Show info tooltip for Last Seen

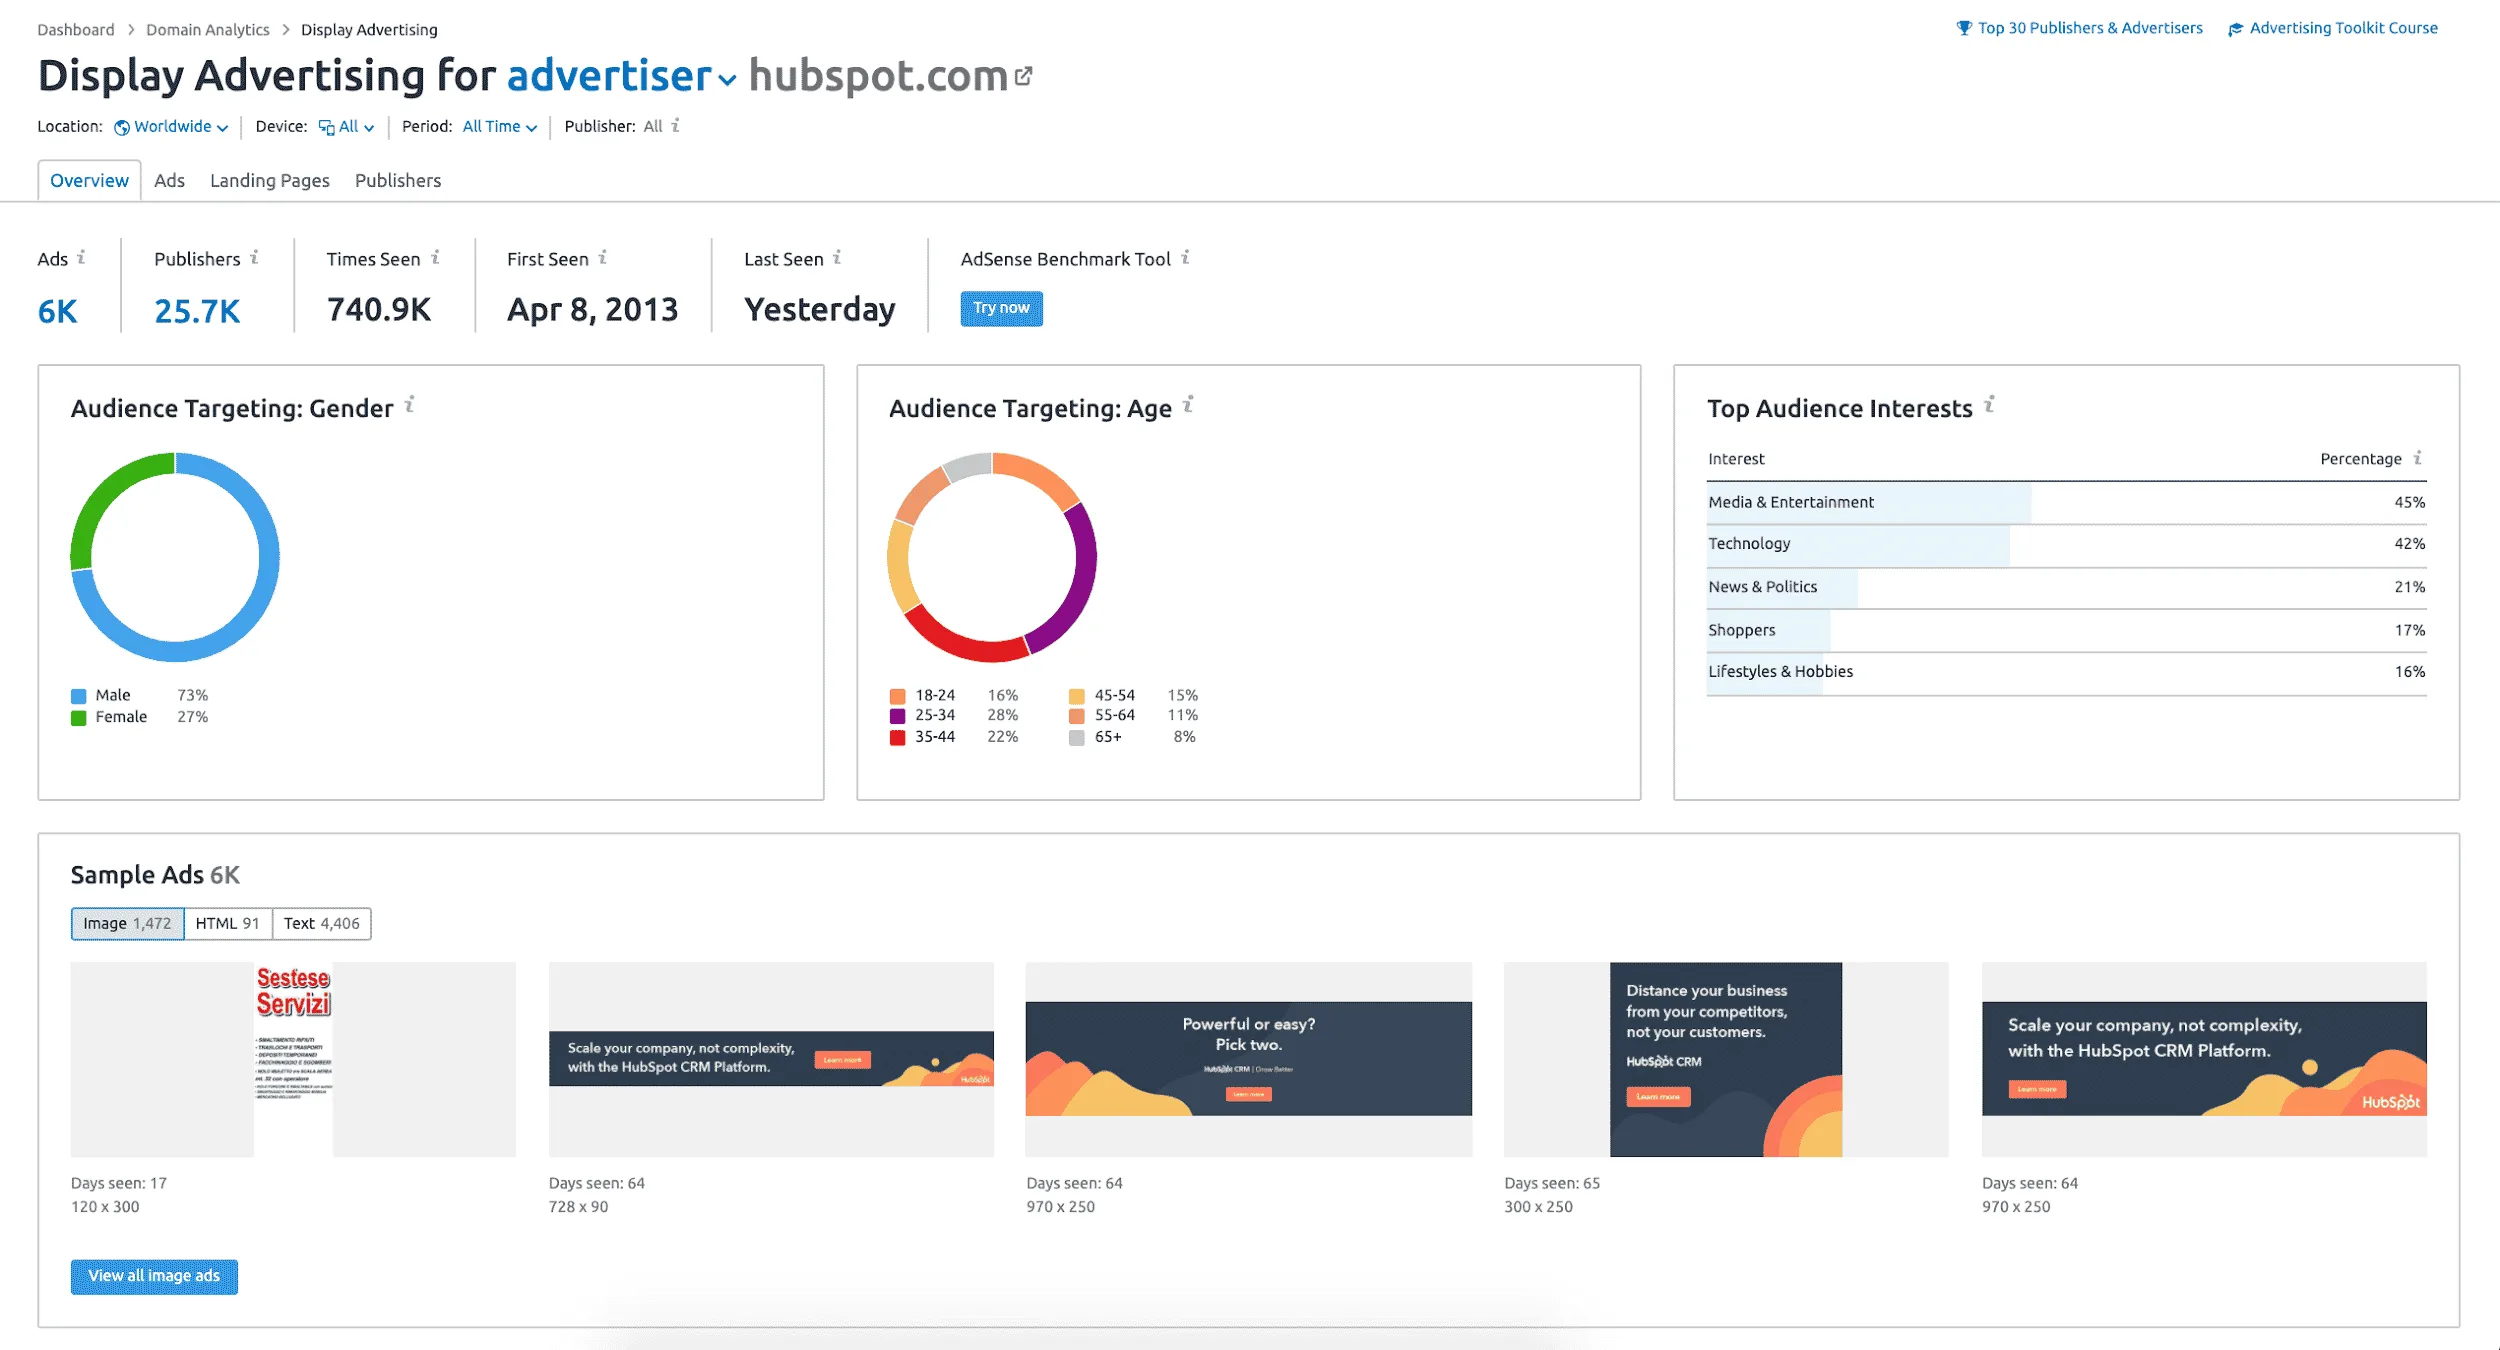point(837,257)
